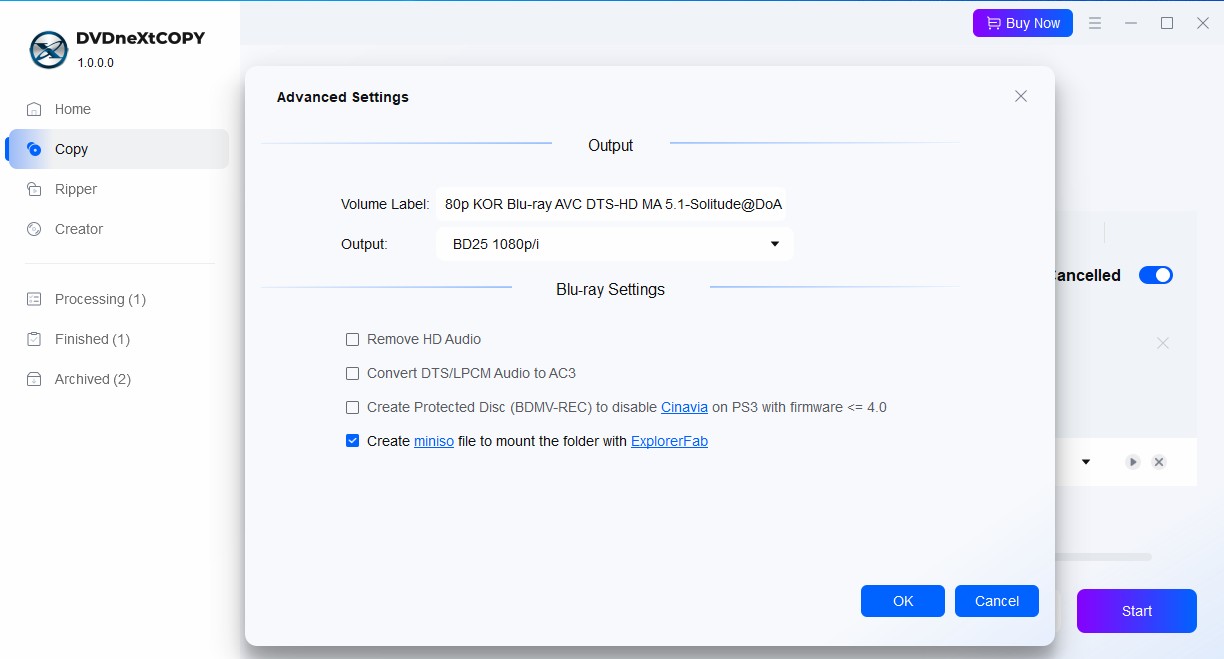
Task: Open the ExplorerFab hyperlink
Action: [669, 441]
